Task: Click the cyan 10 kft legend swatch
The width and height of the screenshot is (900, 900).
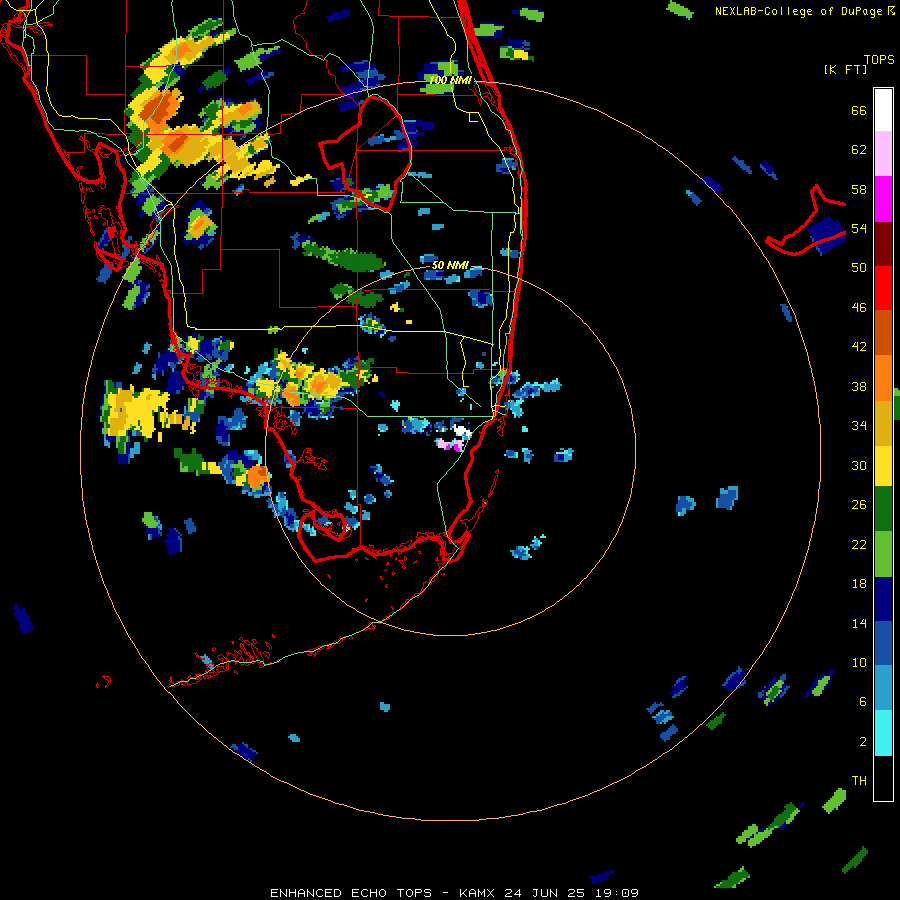Action: click(883, 733)
